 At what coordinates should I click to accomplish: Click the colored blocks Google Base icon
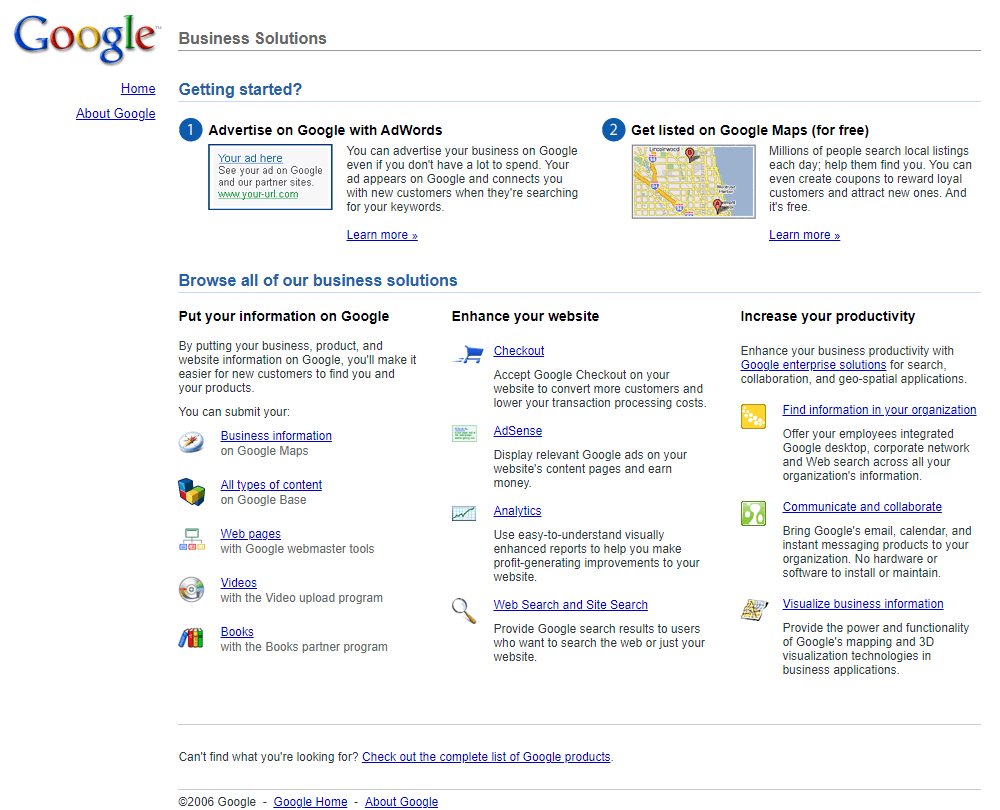click(x=191, y=492)
